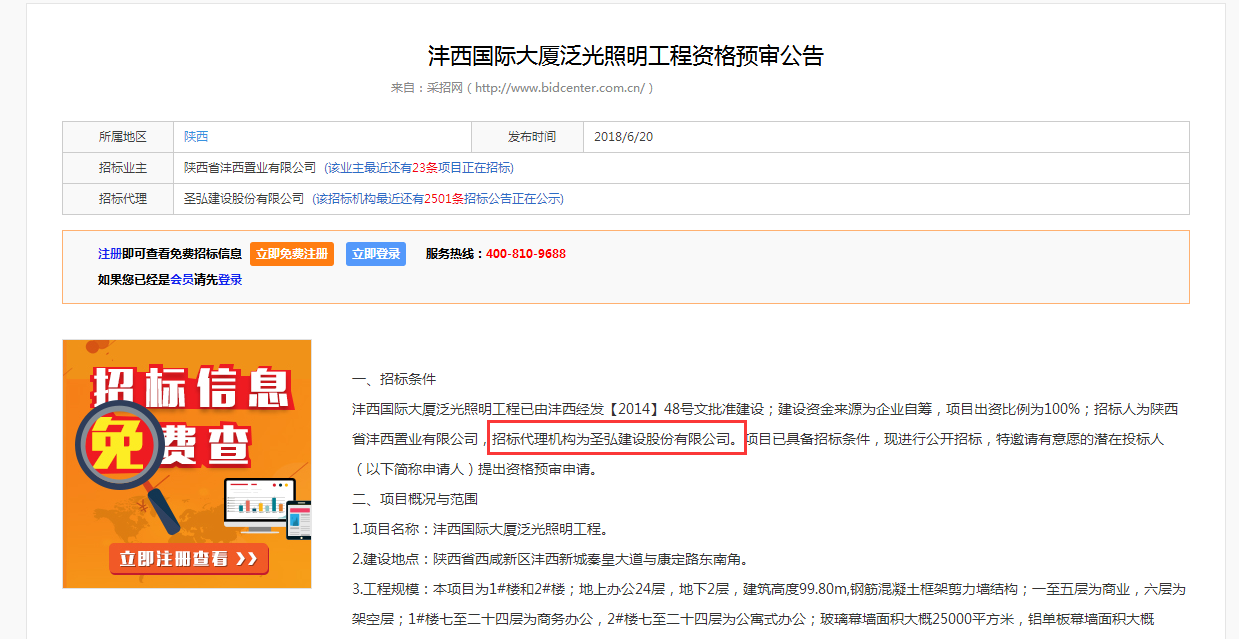
Task: Click 登录 link after 请先
Action: tap(230, 280)
